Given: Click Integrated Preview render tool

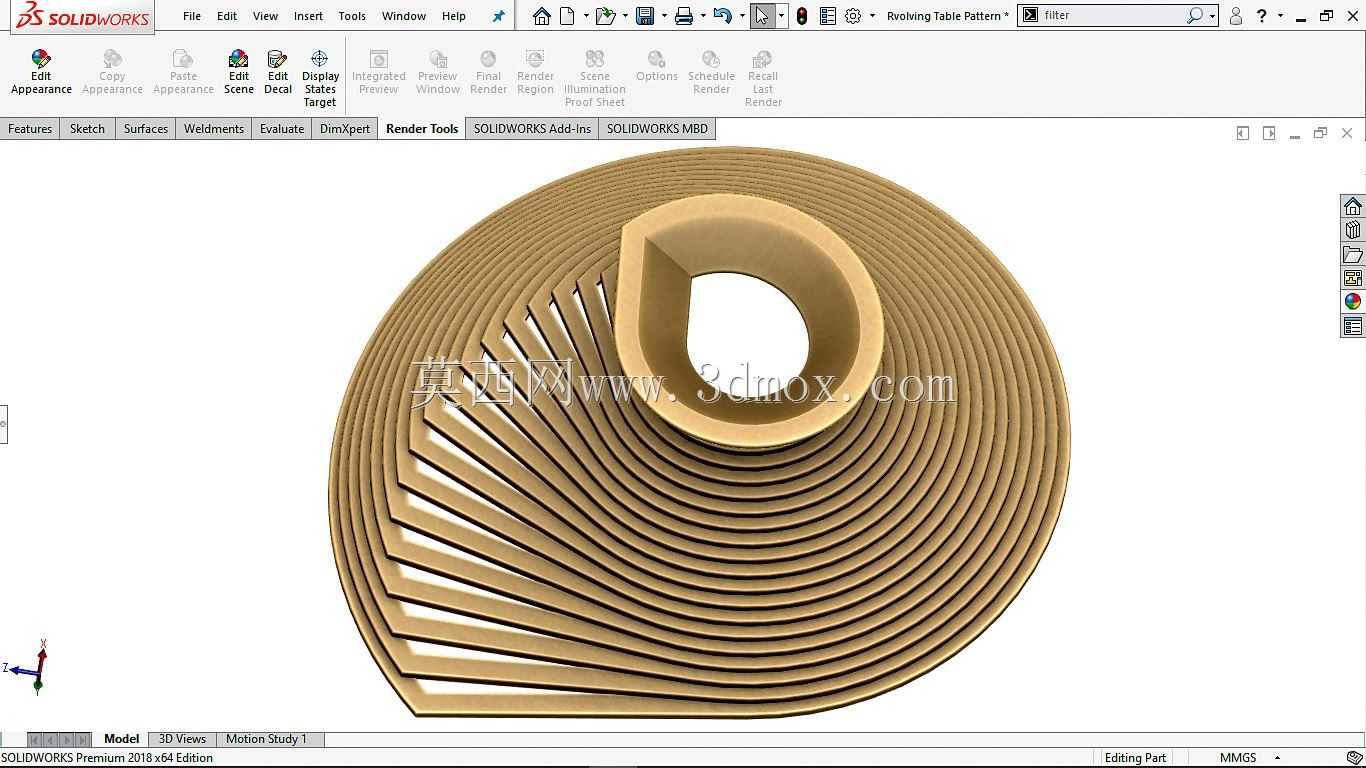Looking at the screenshot, I should point(378,72).
